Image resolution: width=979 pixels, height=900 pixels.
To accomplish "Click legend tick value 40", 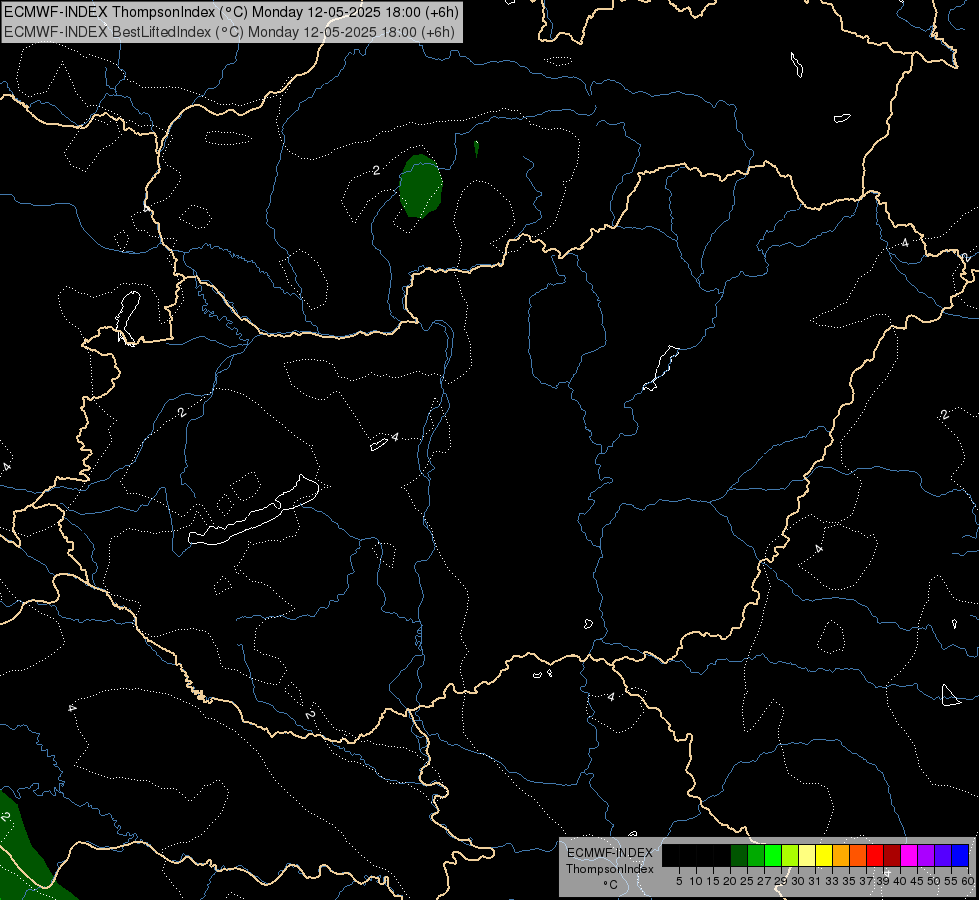I will point(900,881).
